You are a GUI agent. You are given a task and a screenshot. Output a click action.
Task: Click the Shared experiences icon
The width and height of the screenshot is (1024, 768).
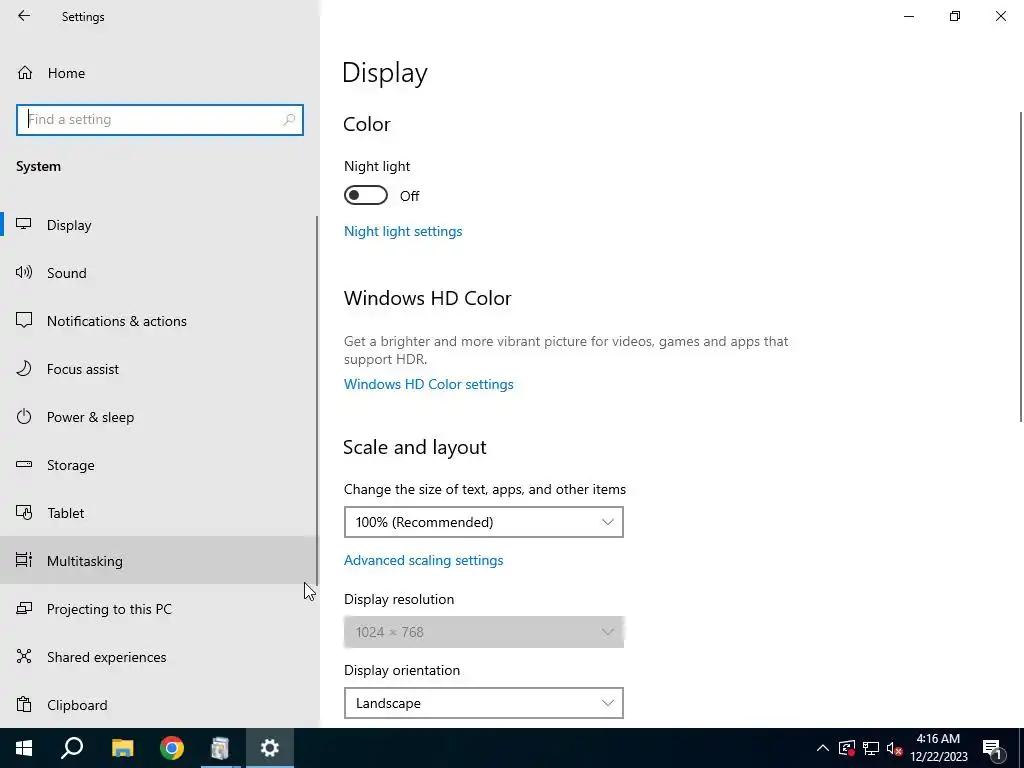tap(24, 656)
